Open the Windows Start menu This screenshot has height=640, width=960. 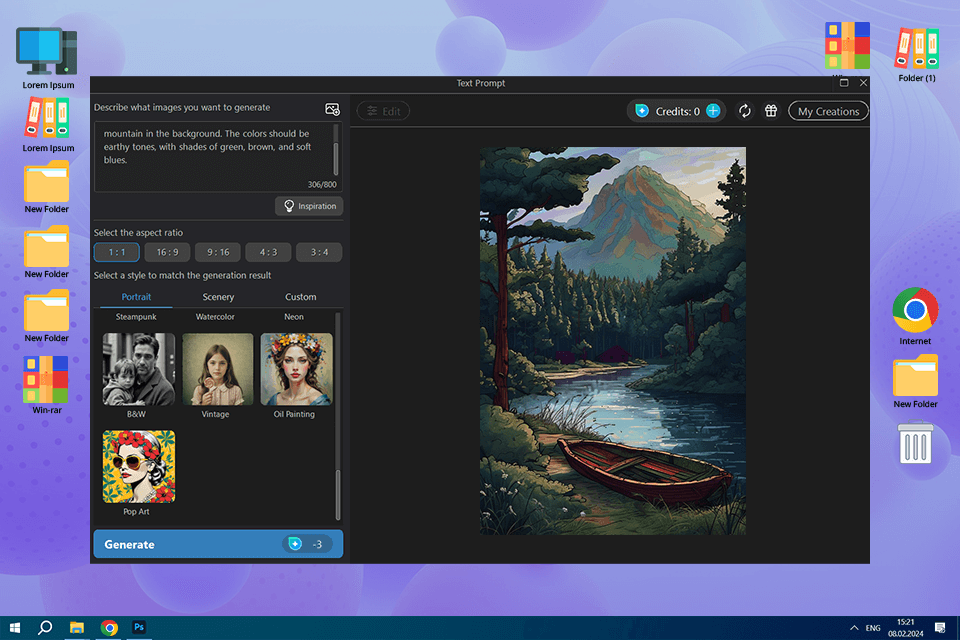(x=15, y=628)
